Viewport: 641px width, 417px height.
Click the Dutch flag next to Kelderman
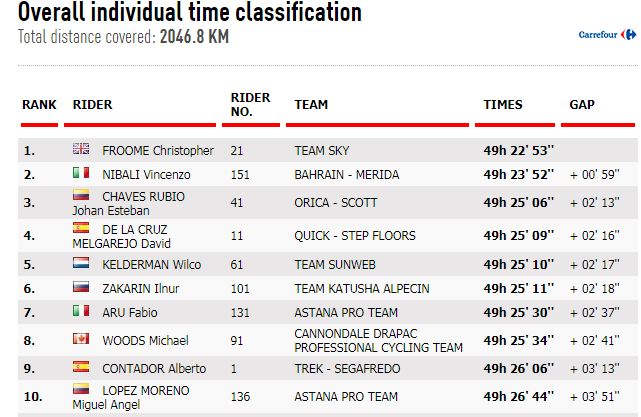pos(81,262)
